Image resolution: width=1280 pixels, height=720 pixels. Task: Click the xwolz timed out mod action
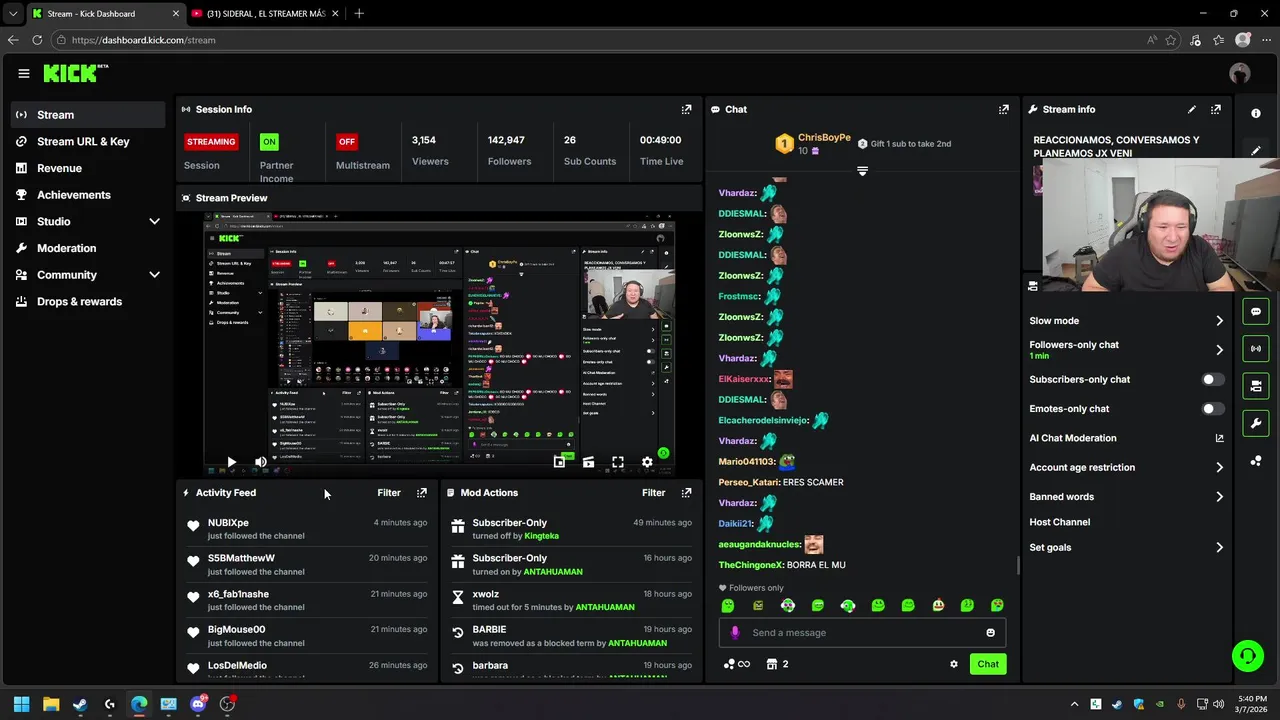(571, 600)
